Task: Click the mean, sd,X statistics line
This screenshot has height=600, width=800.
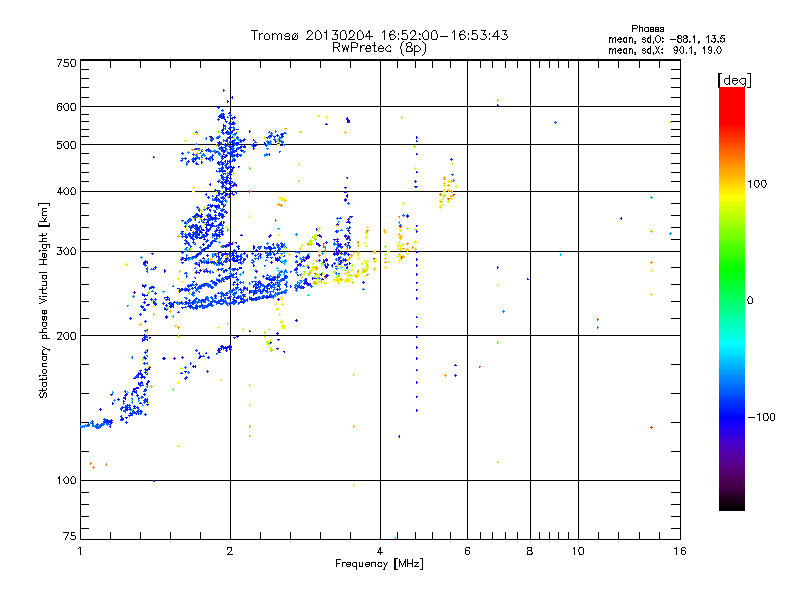Action: tap(666, 49)
